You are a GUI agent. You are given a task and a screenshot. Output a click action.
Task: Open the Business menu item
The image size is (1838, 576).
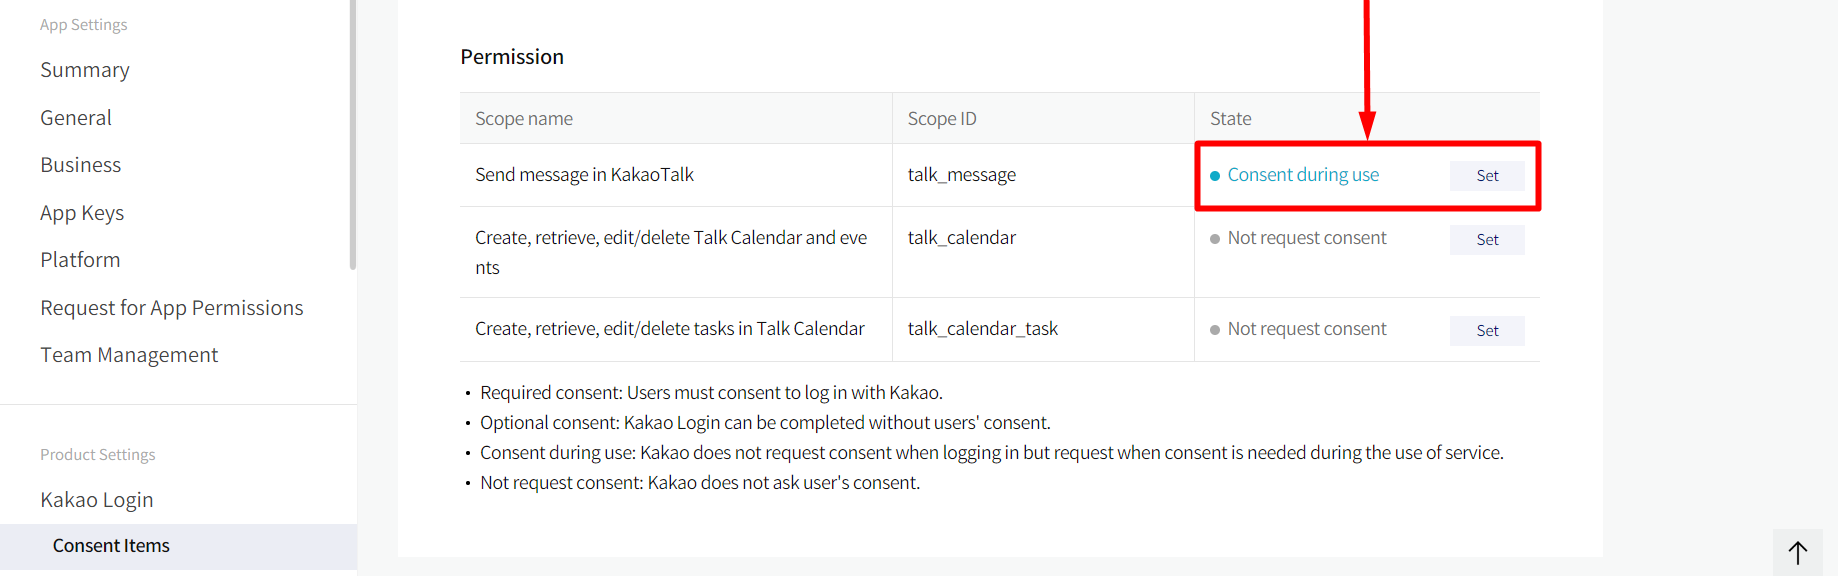81,165
